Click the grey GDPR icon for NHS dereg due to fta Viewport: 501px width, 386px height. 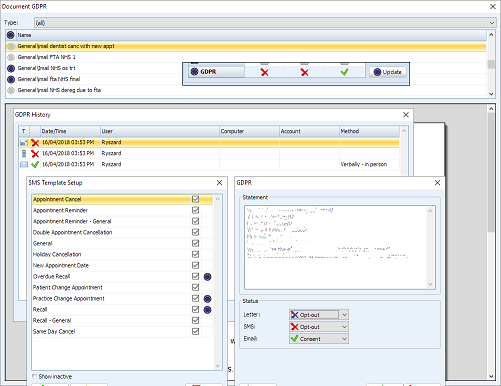point(11,90)
